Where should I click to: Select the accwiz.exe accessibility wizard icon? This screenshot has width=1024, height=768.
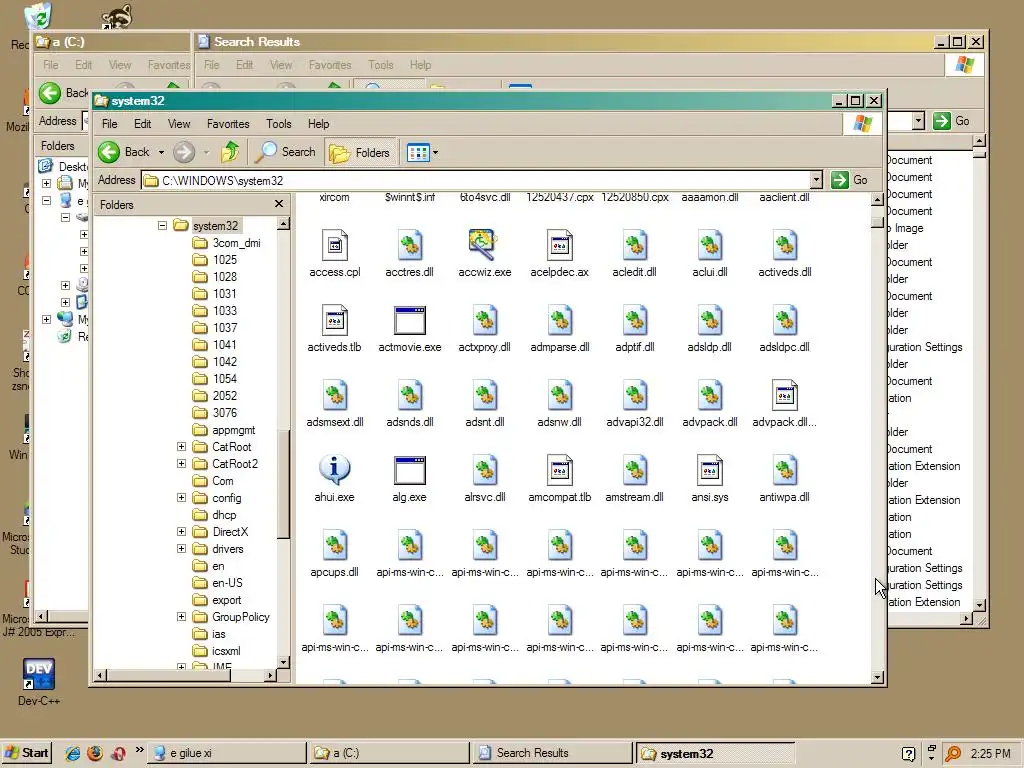(x=484, y=246)
